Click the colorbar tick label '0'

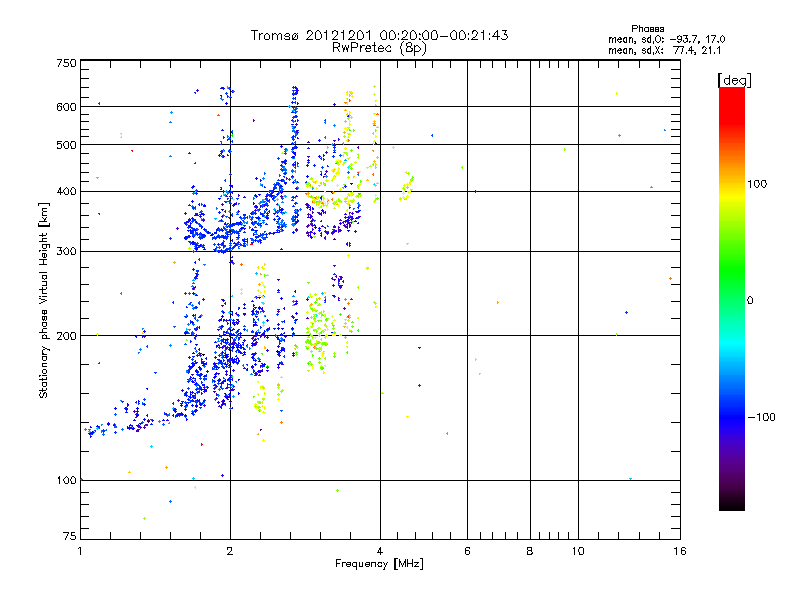[x=750, y=301]
